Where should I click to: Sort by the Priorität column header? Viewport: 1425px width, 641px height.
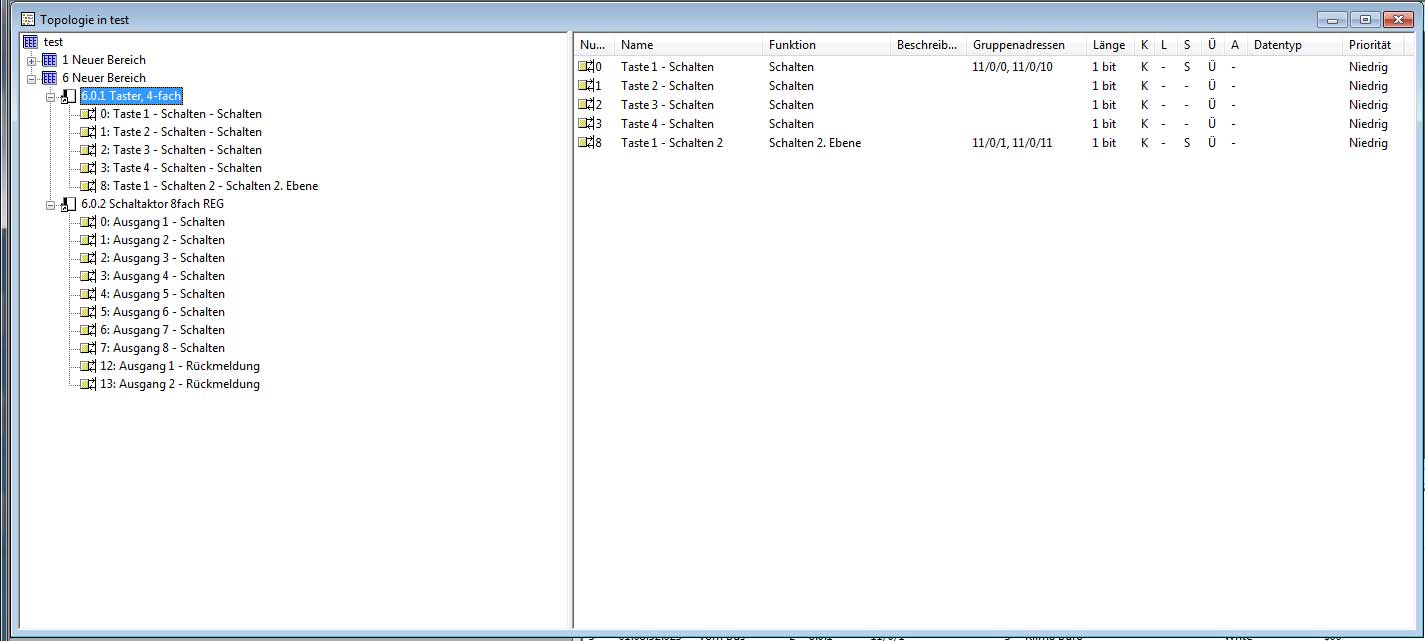[x=1372, y=45]
